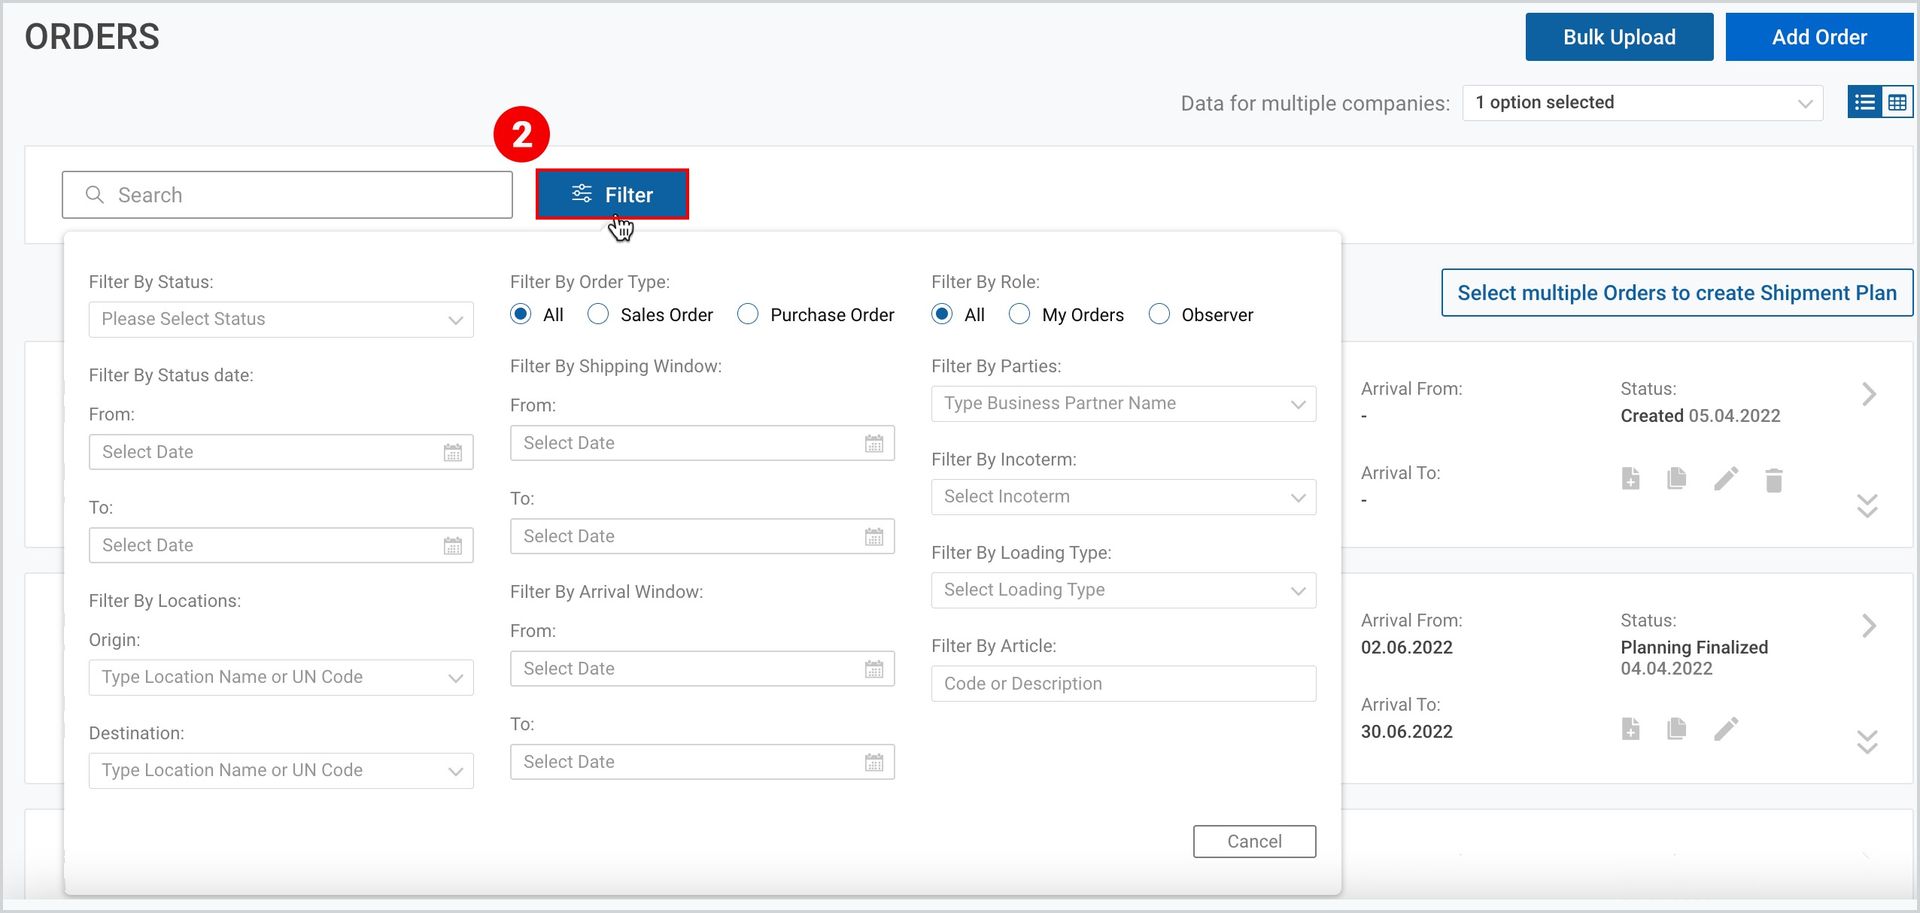Screen dimensions: 1920x913
Task: Click the 'Filter By Parties:' label
Action: point(996,366)
